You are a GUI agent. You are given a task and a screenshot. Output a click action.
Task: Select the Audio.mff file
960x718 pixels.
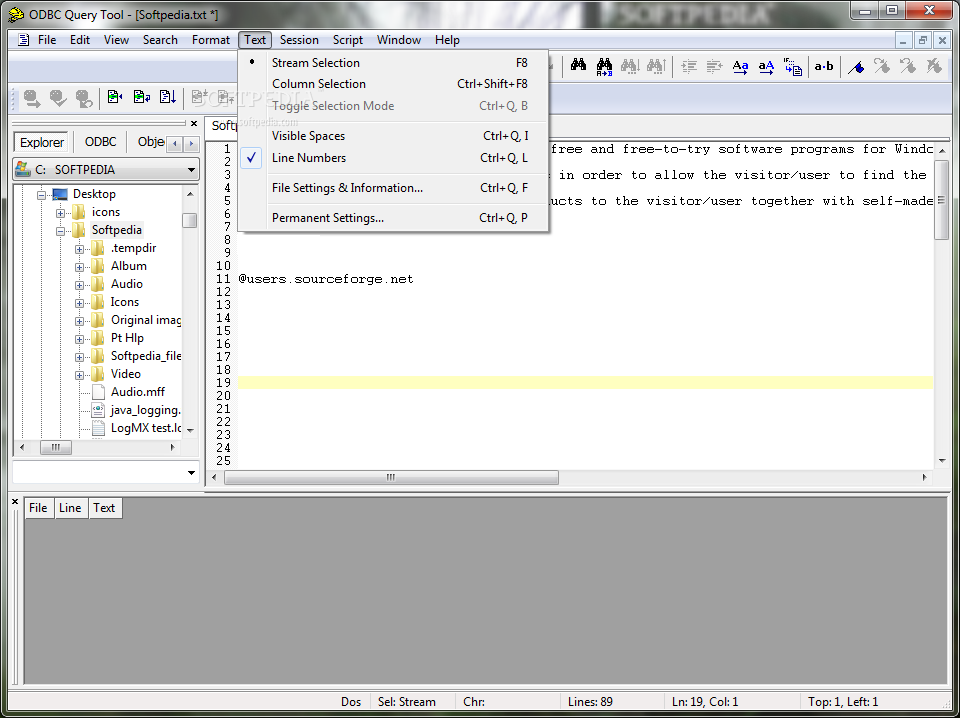click(x=138, y=392)
